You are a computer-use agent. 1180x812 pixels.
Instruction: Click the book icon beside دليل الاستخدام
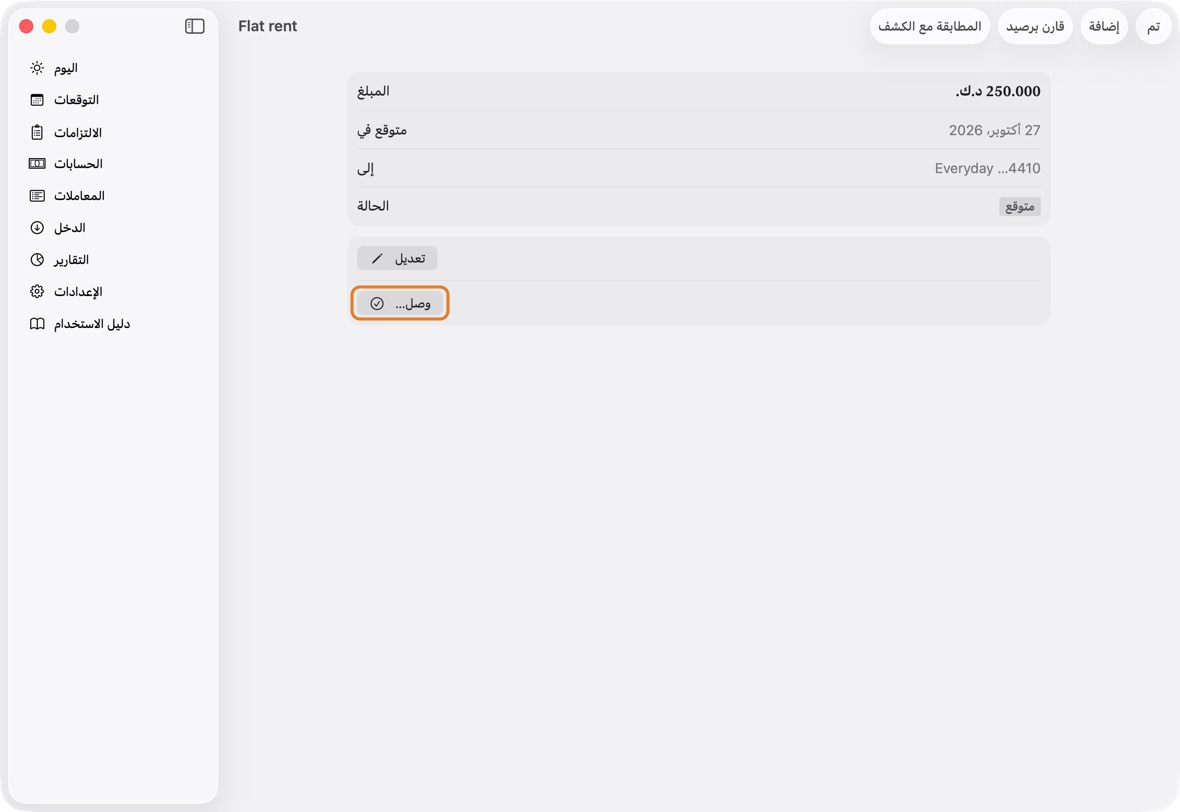pyautogui.click(x=37, y=324)
